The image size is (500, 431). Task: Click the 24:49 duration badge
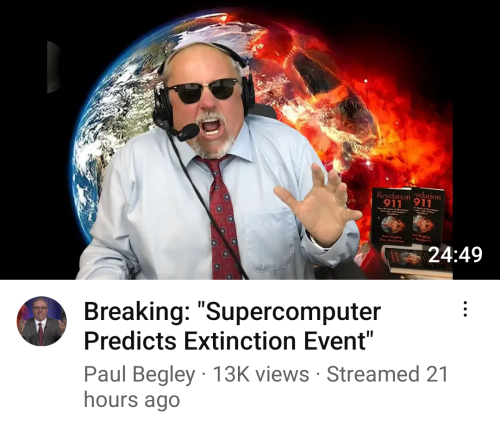[x=455, y=255]
